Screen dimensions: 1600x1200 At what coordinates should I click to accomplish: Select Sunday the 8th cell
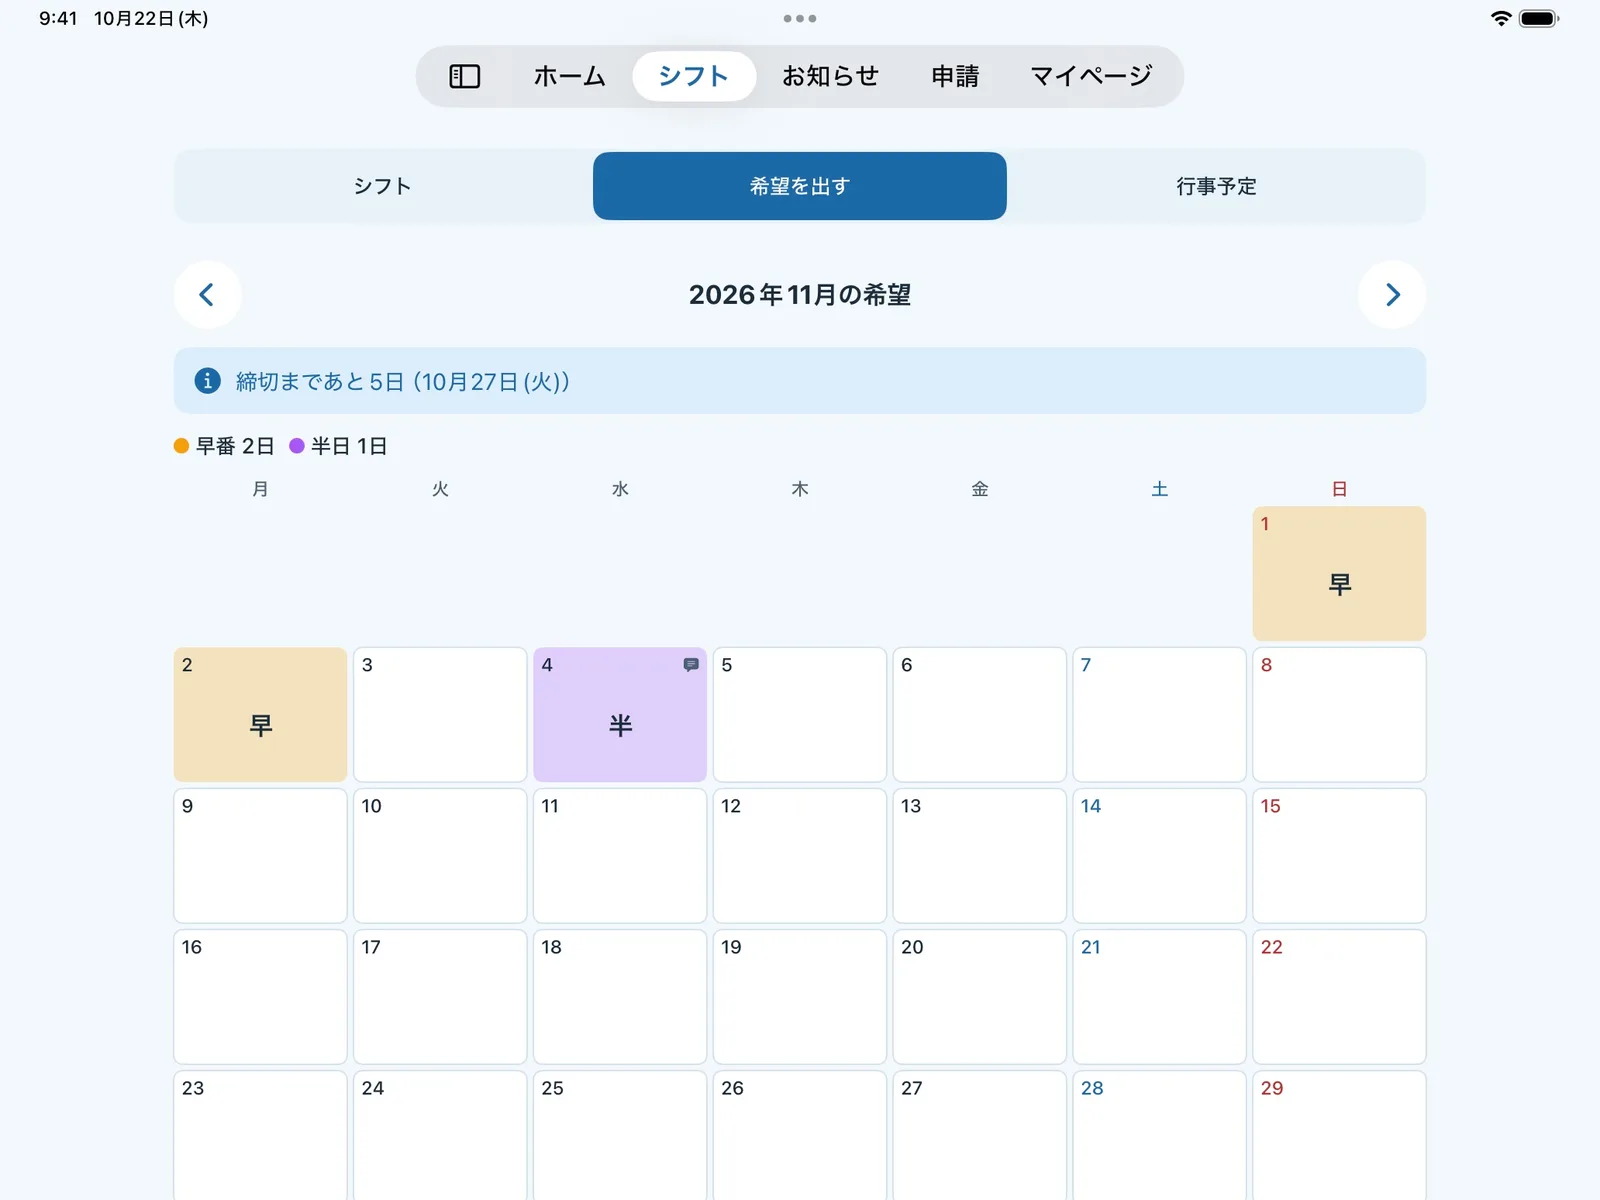click(x=1339, y=714)
